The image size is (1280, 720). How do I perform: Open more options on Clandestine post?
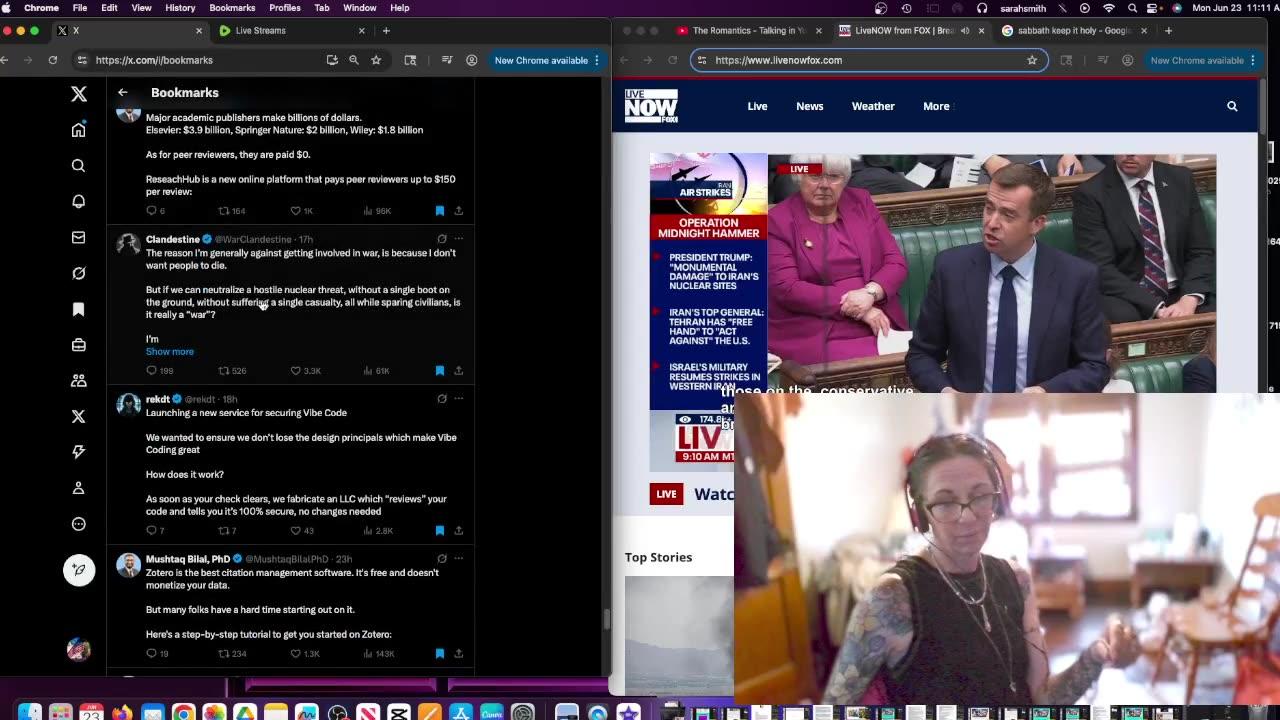tap(459, 239)
